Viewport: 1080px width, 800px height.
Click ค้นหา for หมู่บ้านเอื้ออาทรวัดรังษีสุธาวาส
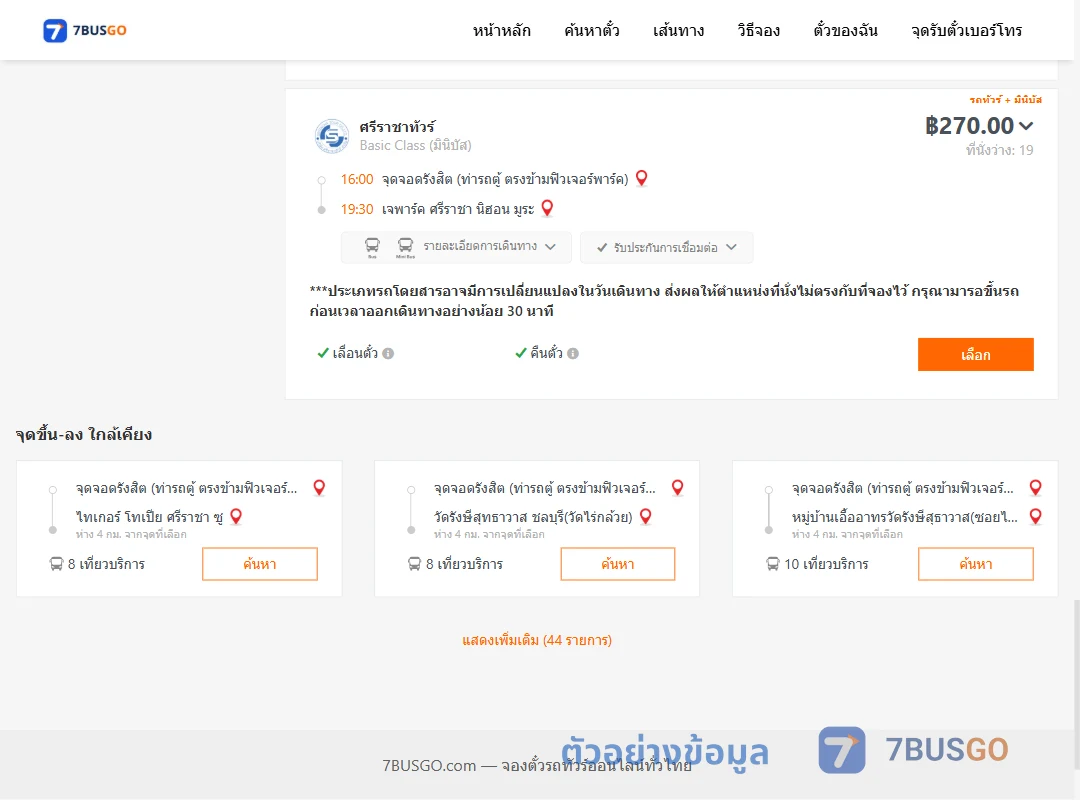(x=975, y=564)
